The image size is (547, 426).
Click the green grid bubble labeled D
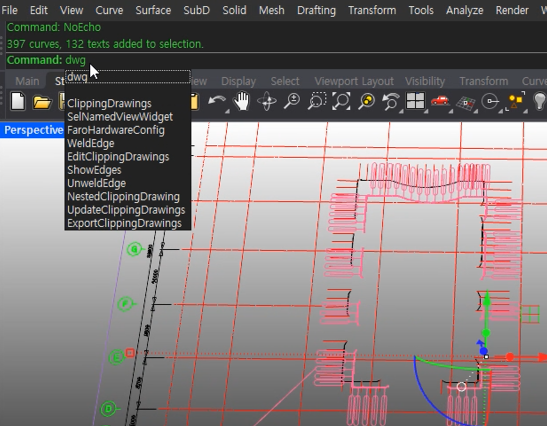(x=108, y=409)
